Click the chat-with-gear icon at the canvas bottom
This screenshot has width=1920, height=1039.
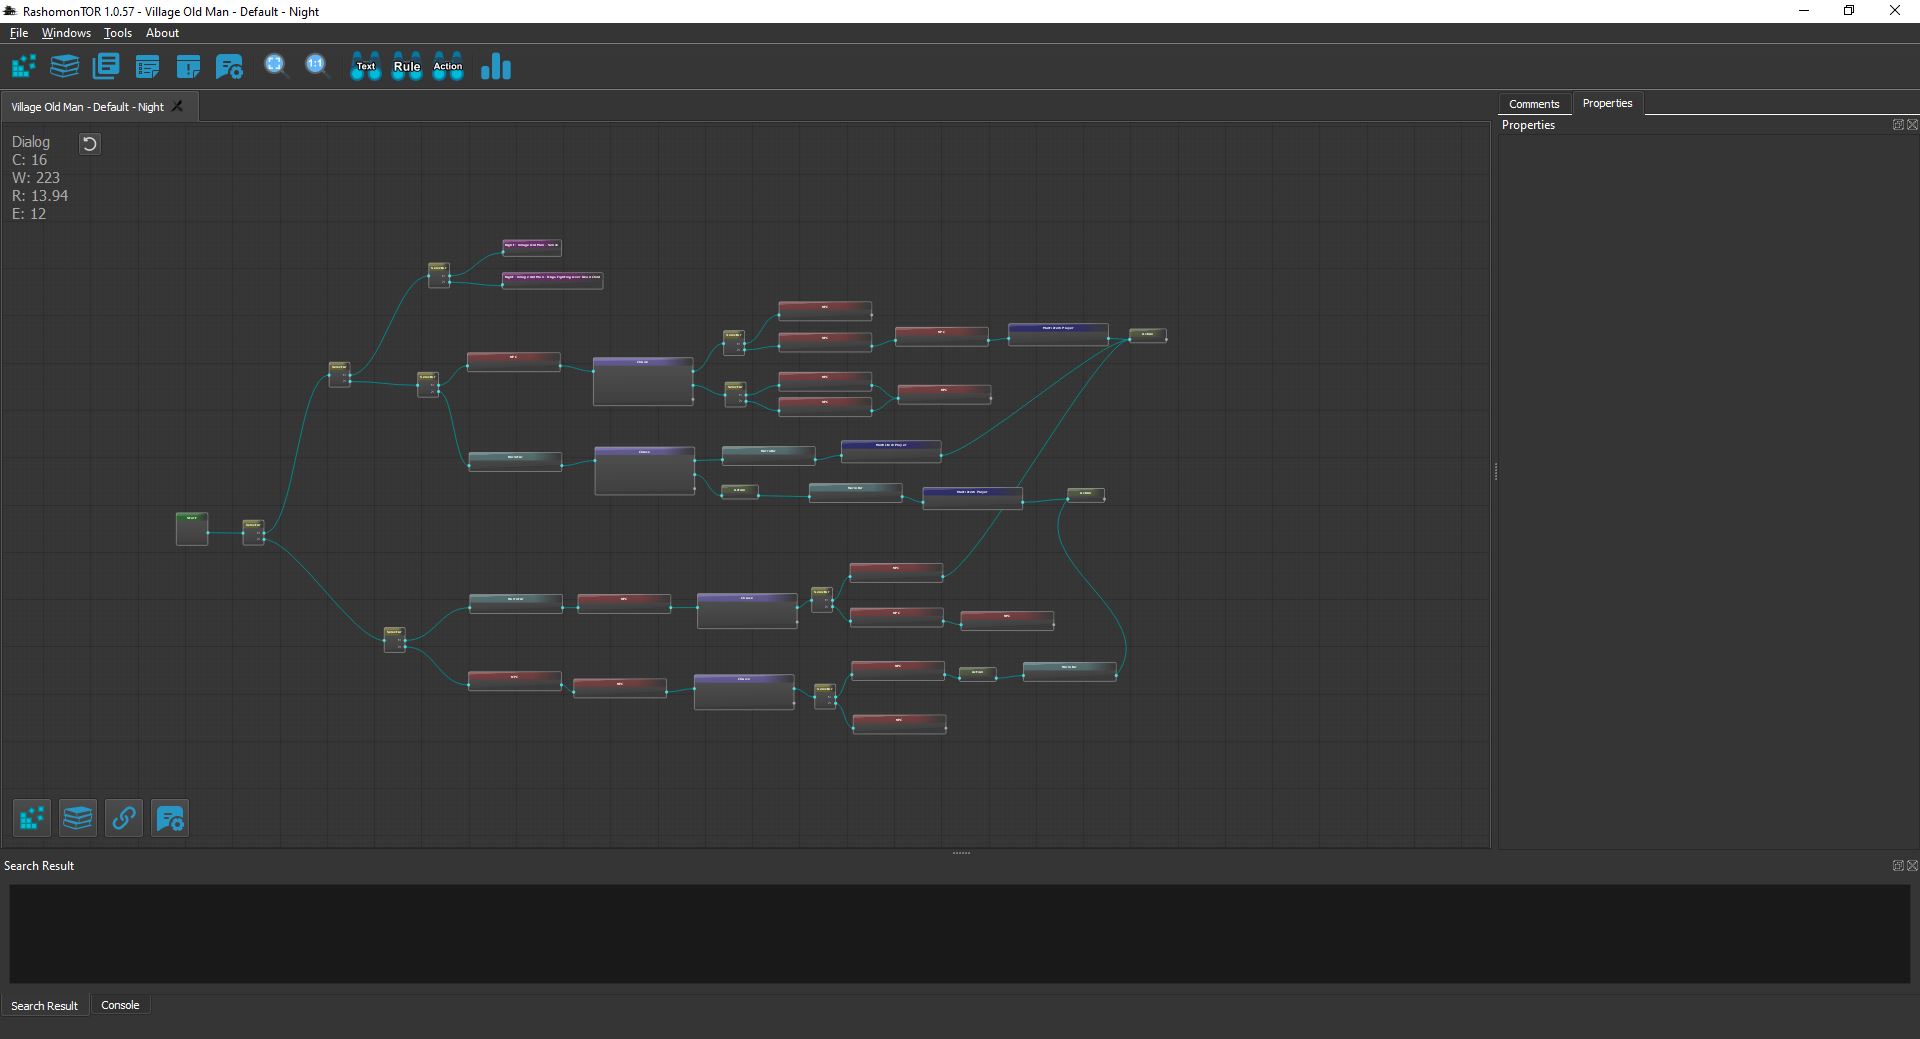point(170,818)
